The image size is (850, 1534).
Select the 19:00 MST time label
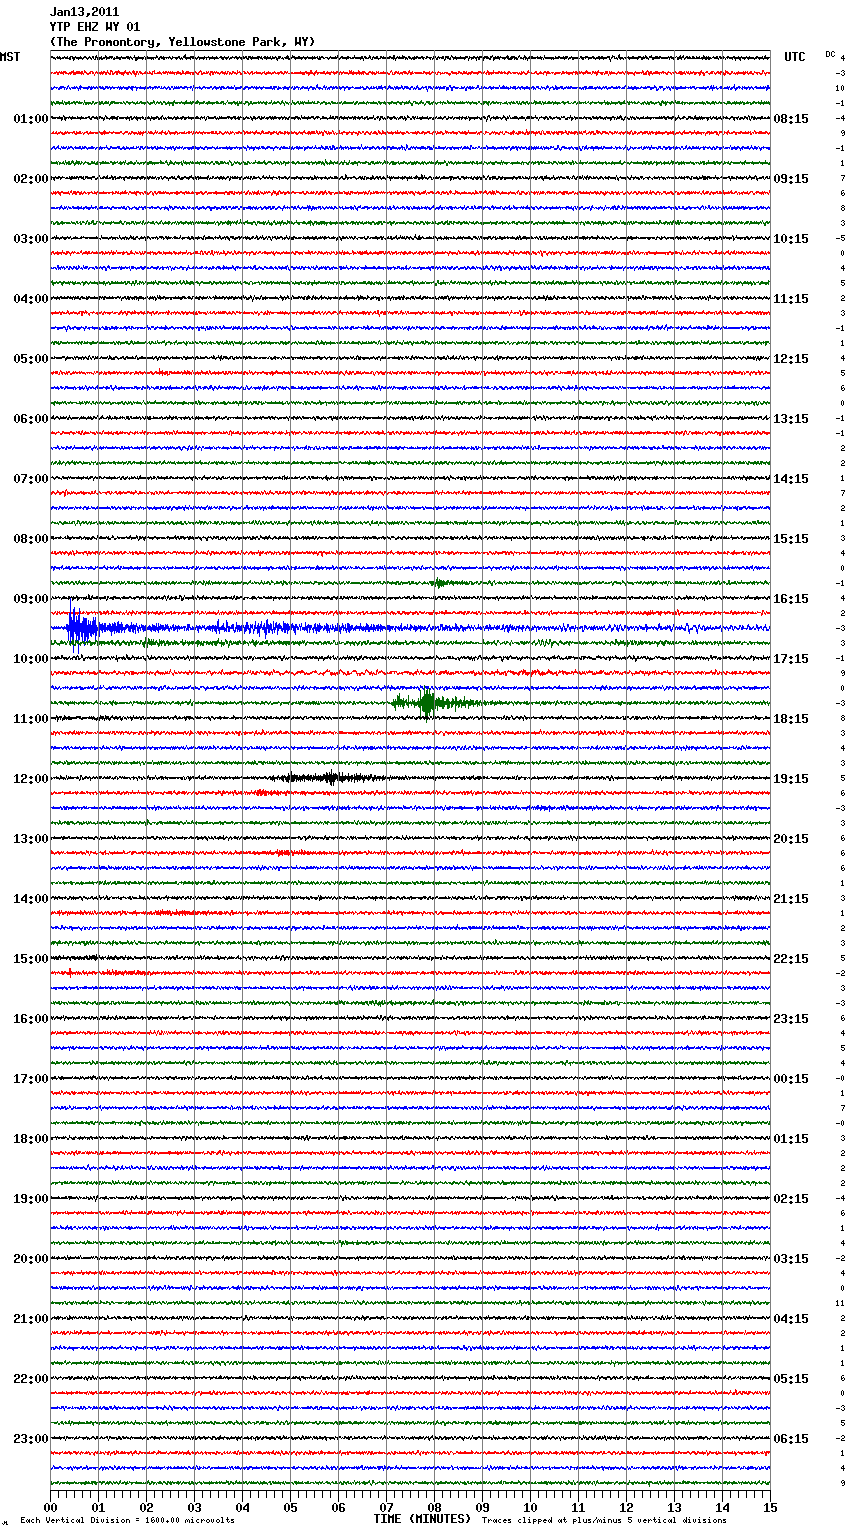coord(30,1199)
